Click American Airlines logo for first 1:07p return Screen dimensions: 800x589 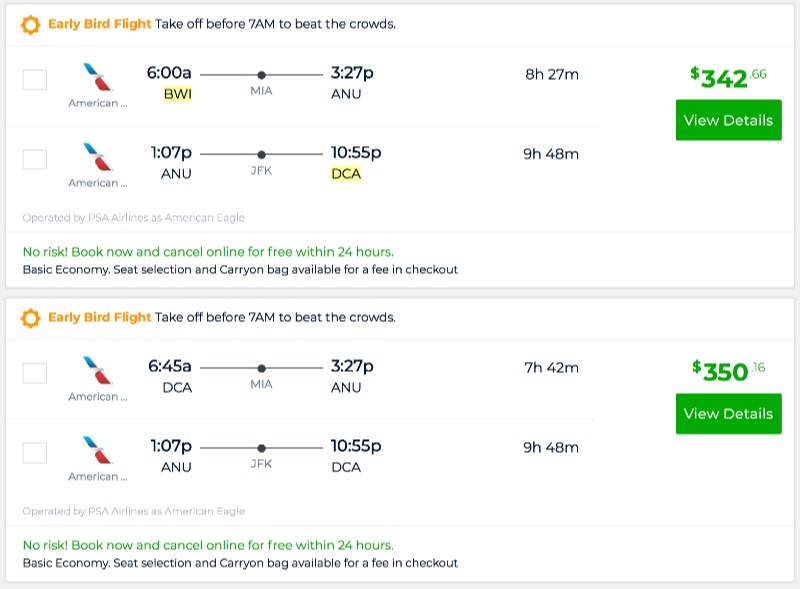(98, 156)
